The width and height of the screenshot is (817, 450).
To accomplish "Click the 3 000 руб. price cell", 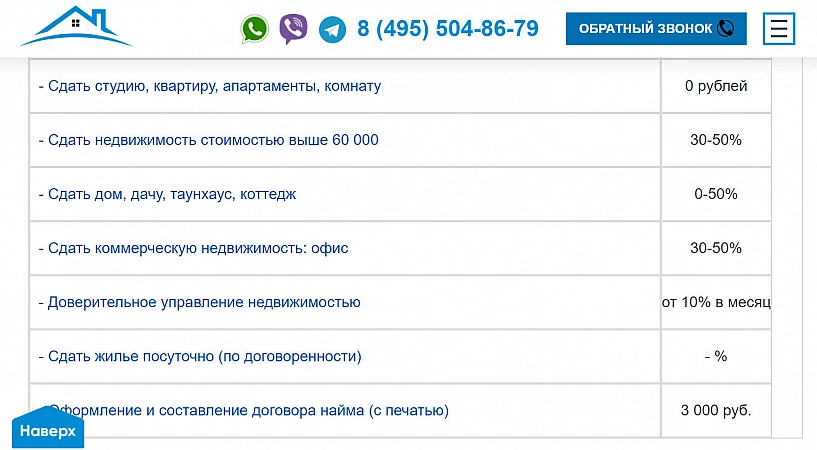I will pyautogui.click(x=715, y=410).
